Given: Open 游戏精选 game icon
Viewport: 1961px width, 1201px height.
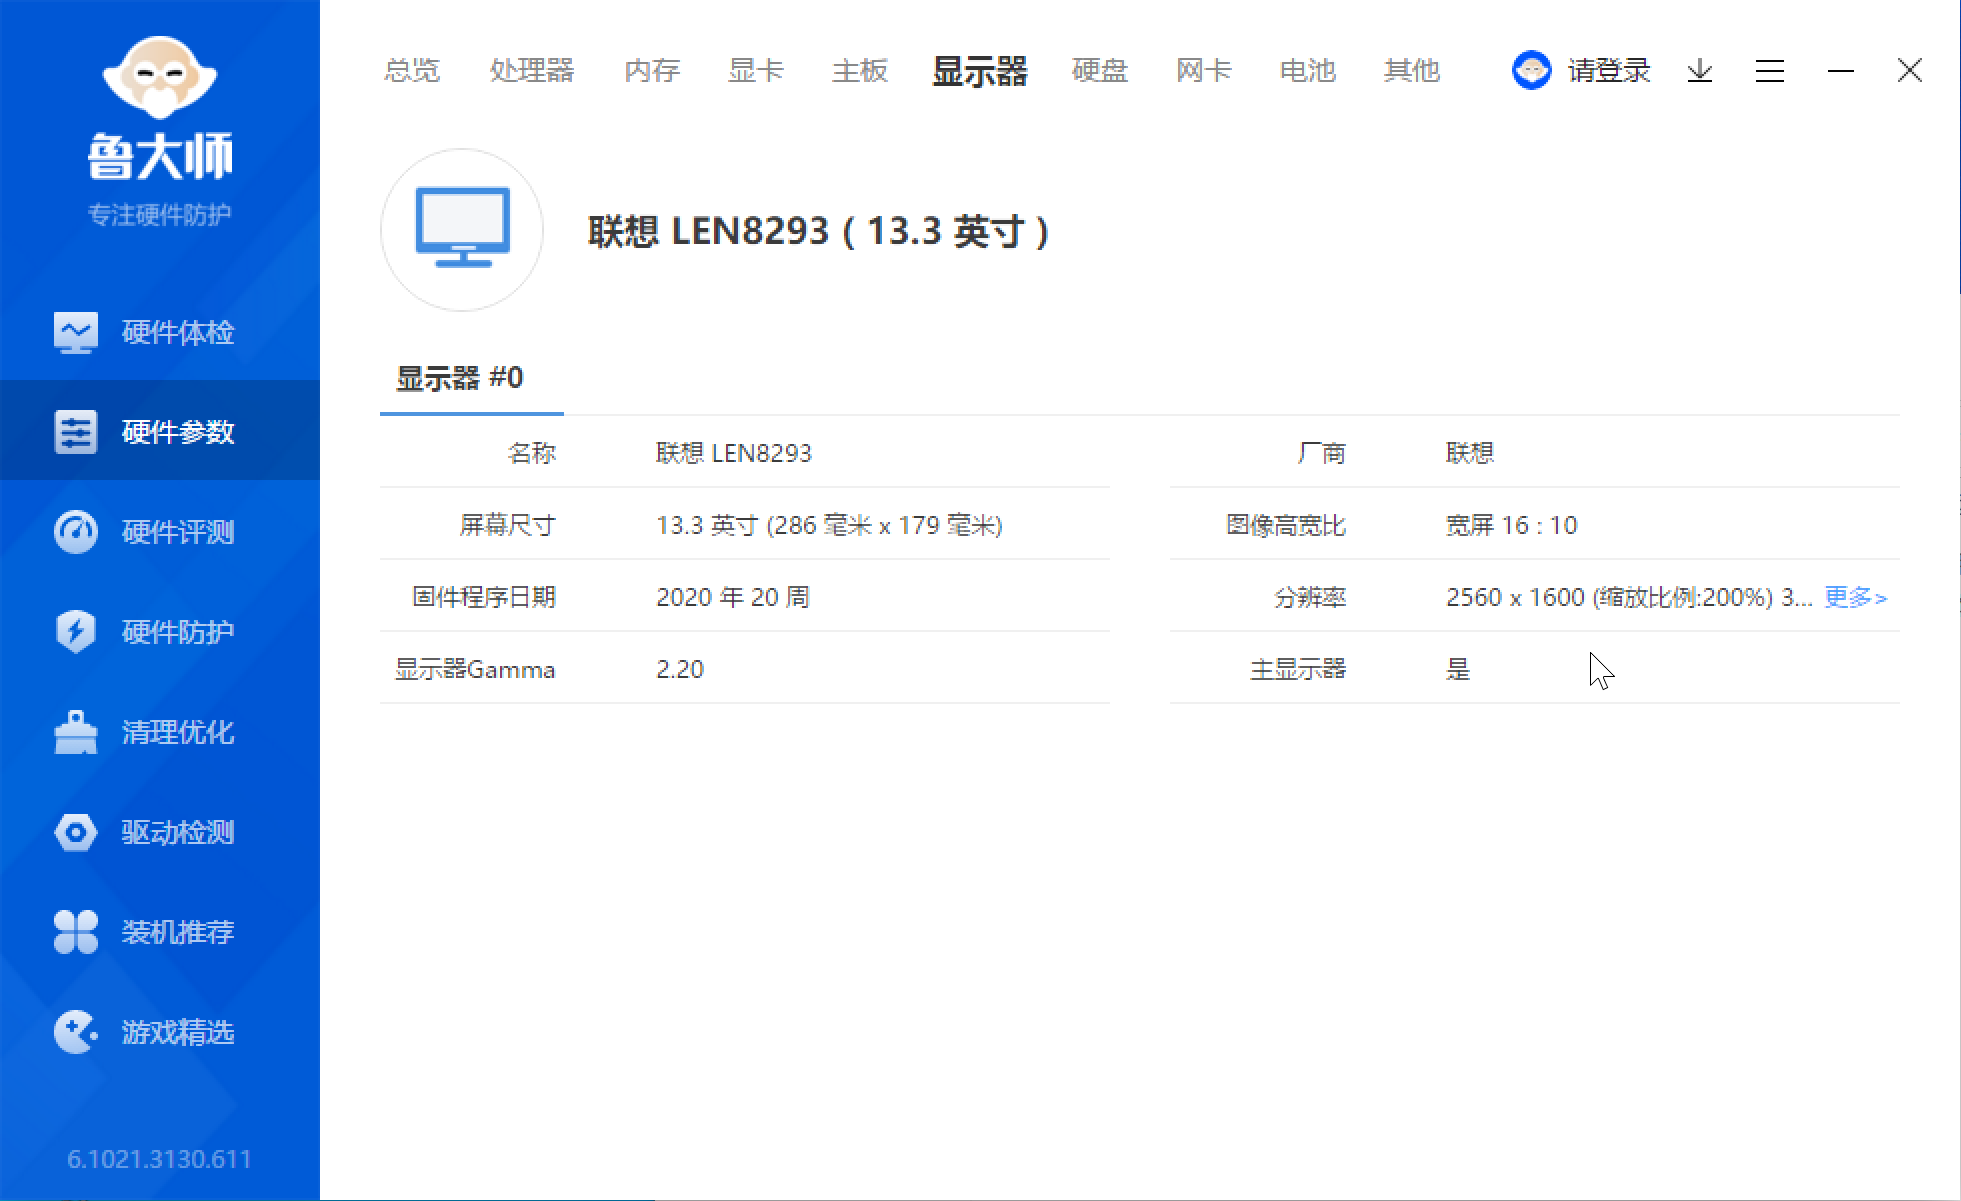Looking at the screenshot, I should click(76, 1032).
